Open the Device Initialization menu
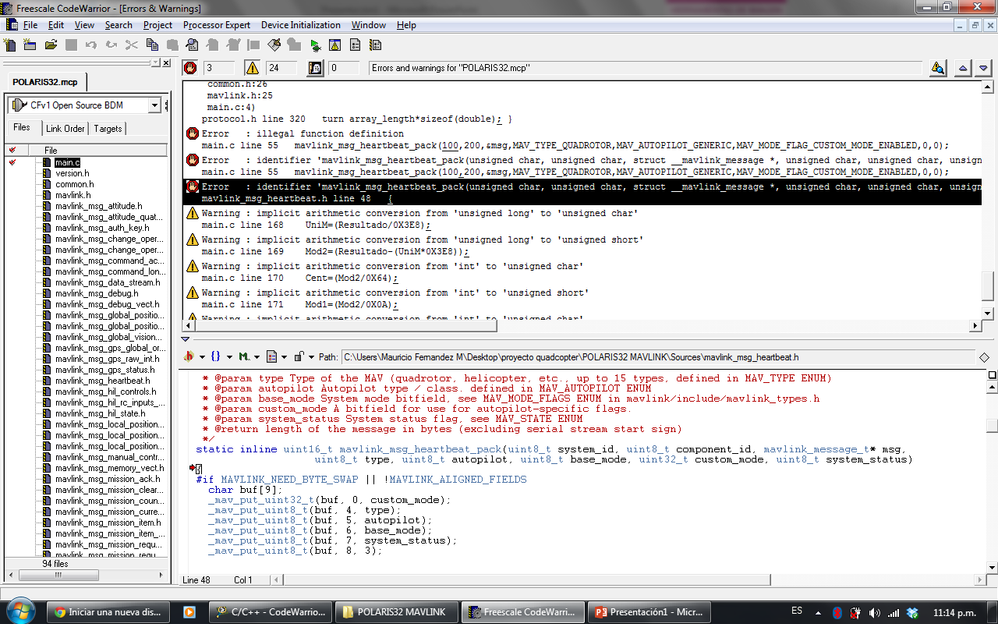The width and height of the screenshot is (998, 624). click(300, 25)
